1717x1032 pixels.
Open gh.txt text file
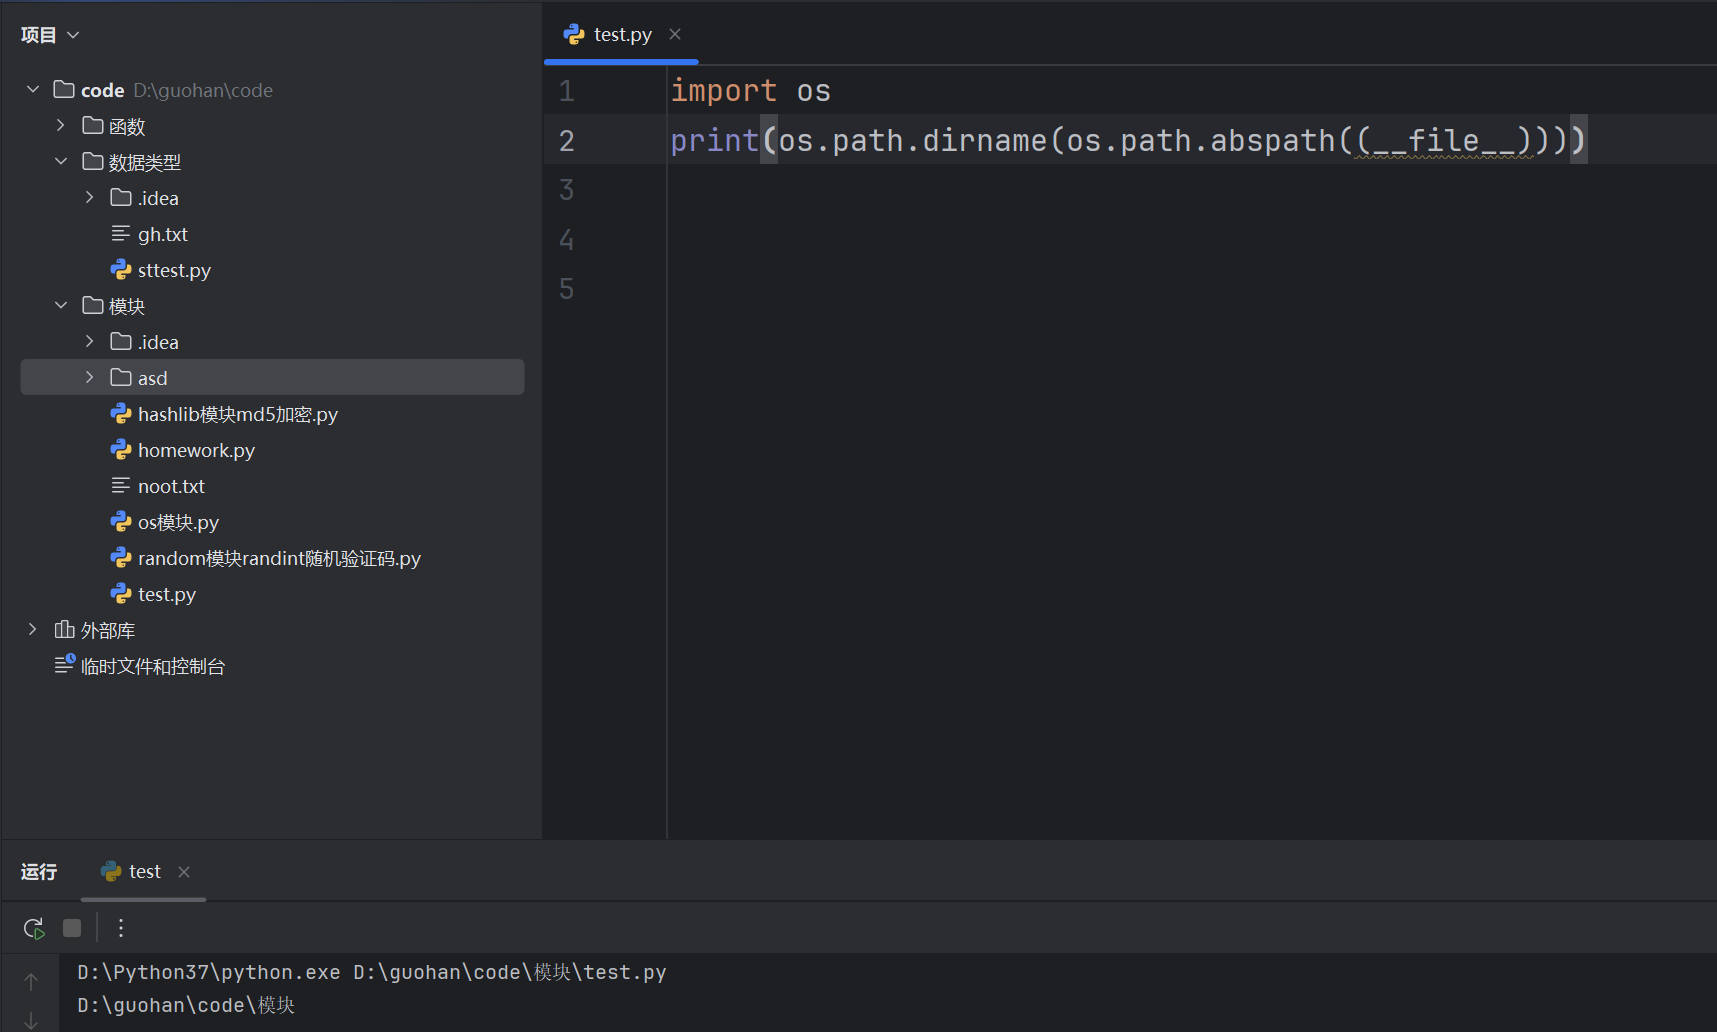[162, 234]
